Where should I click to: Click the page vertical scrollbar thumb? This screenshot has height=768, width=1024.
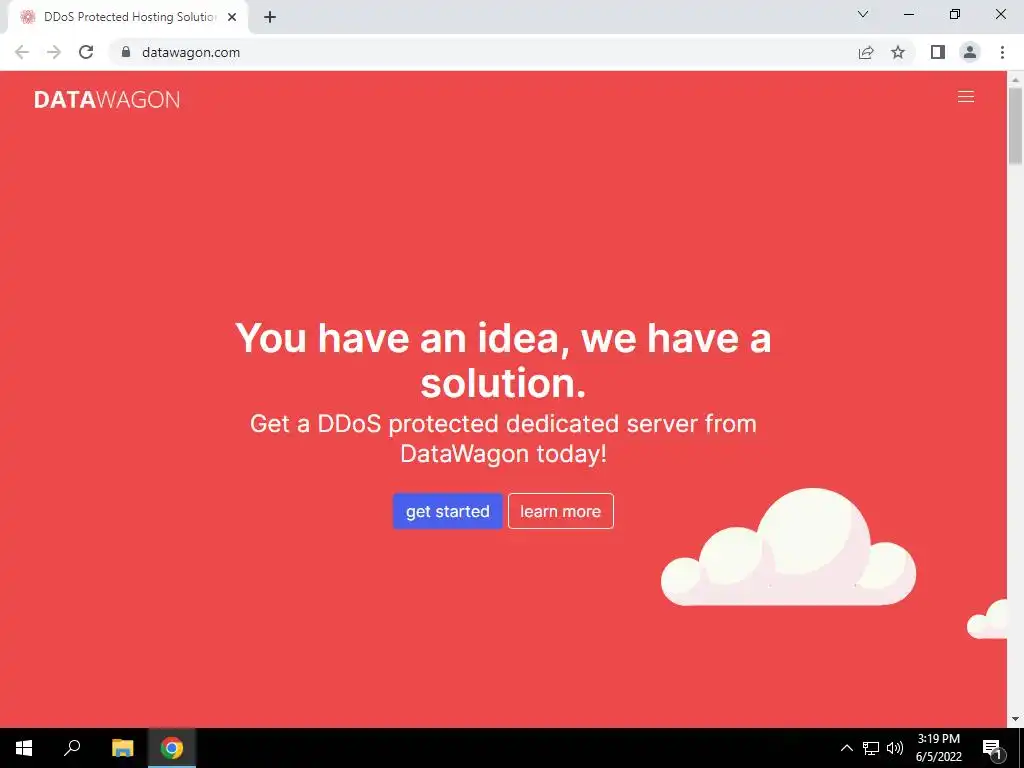1015,125
